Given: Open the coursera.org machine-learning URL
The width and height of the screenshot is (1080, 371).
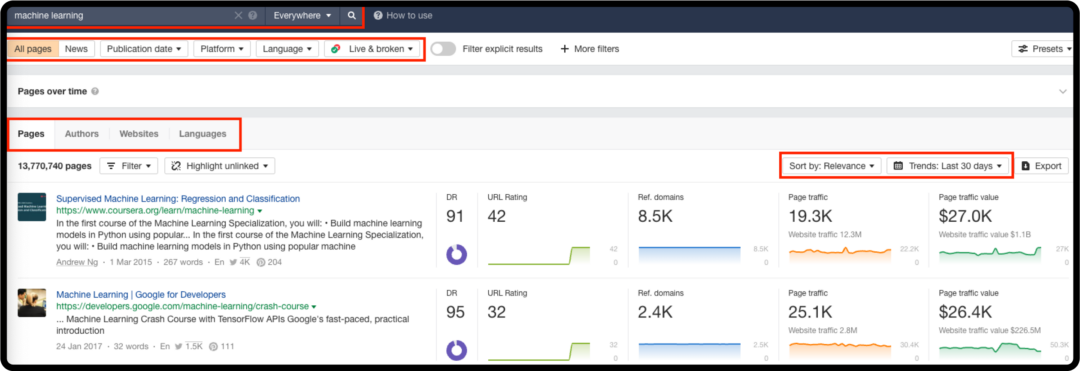Looking at the screenshot, I should [156, 211].
